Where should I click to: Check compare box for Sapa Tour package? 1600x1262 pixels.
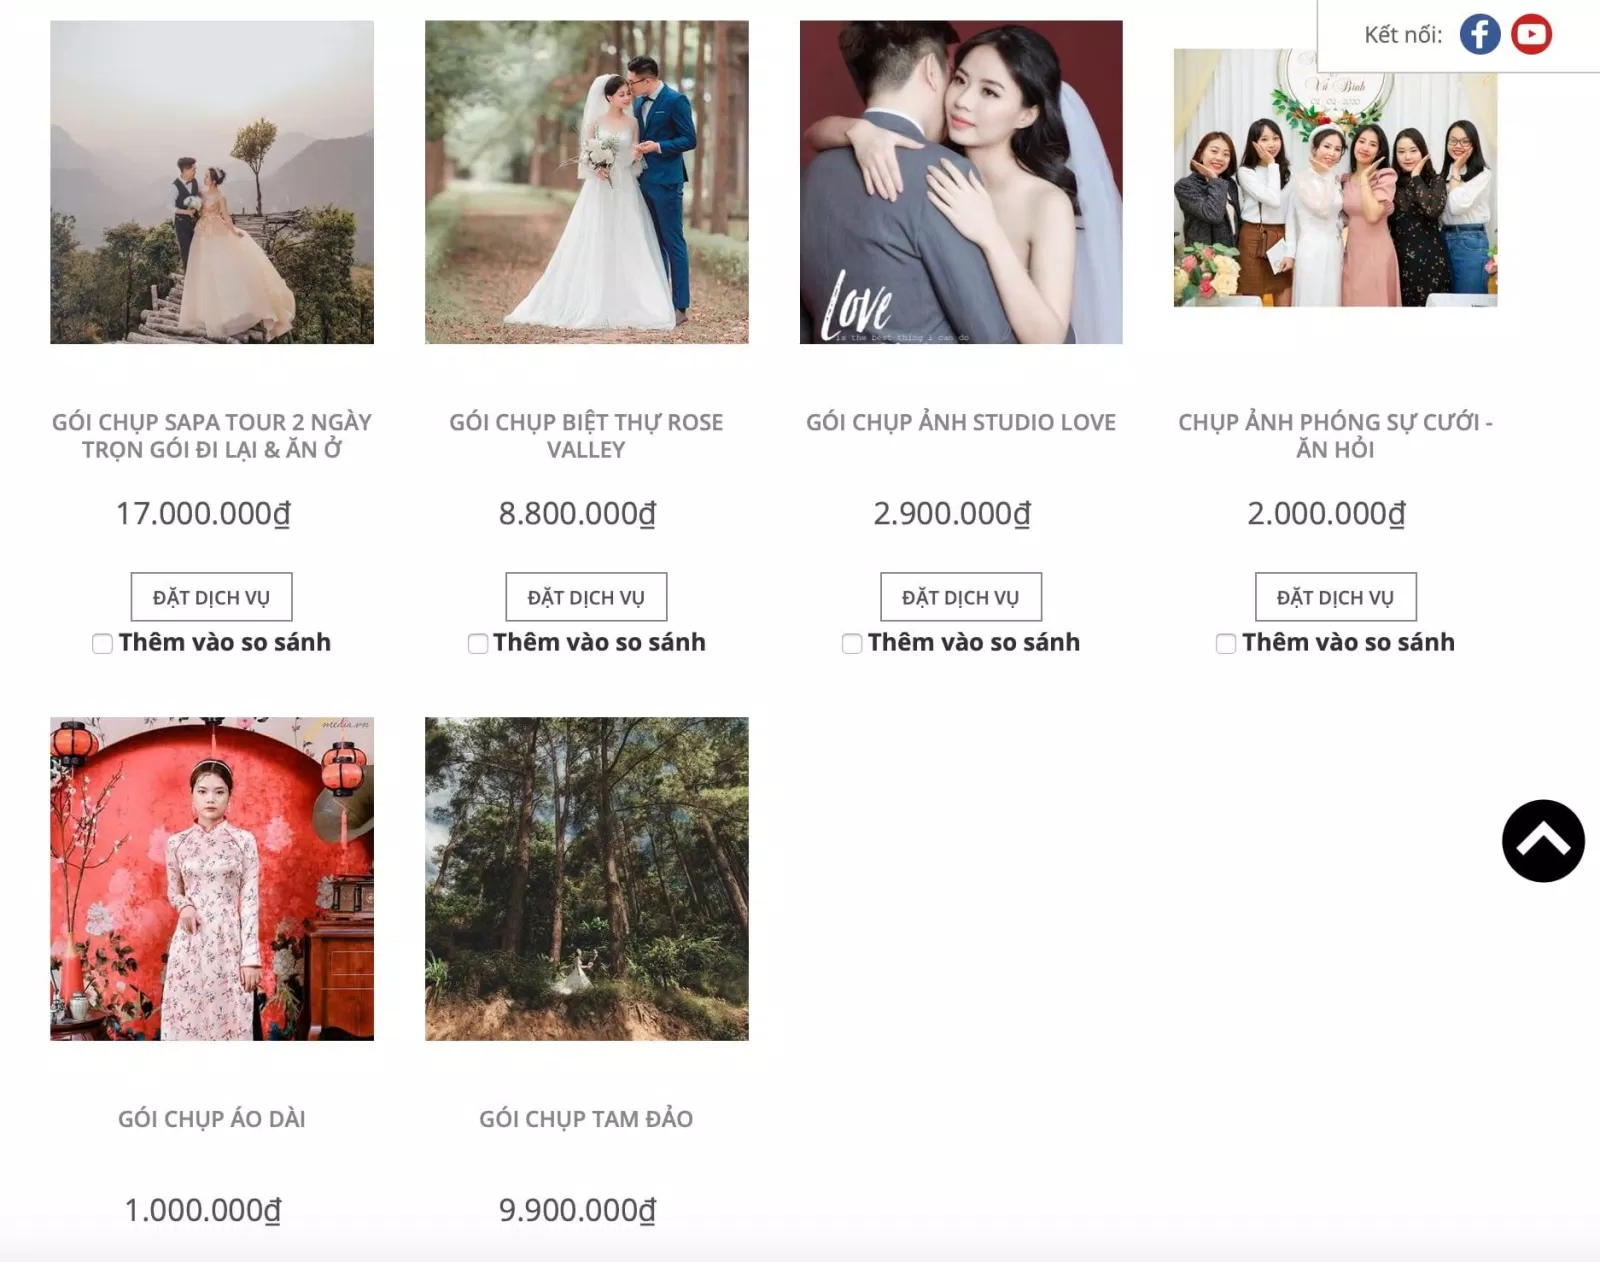tap(102, 644)
